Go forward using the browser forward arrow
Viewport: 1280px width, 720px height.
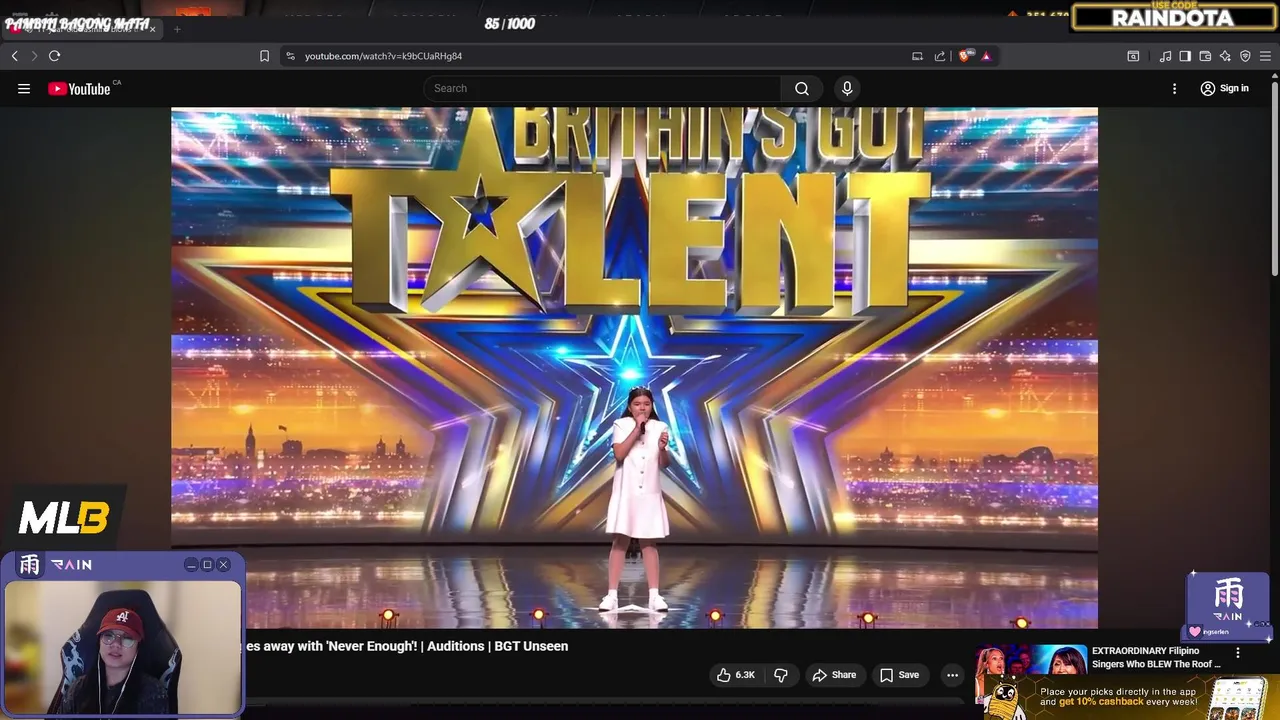pos(34,56)
